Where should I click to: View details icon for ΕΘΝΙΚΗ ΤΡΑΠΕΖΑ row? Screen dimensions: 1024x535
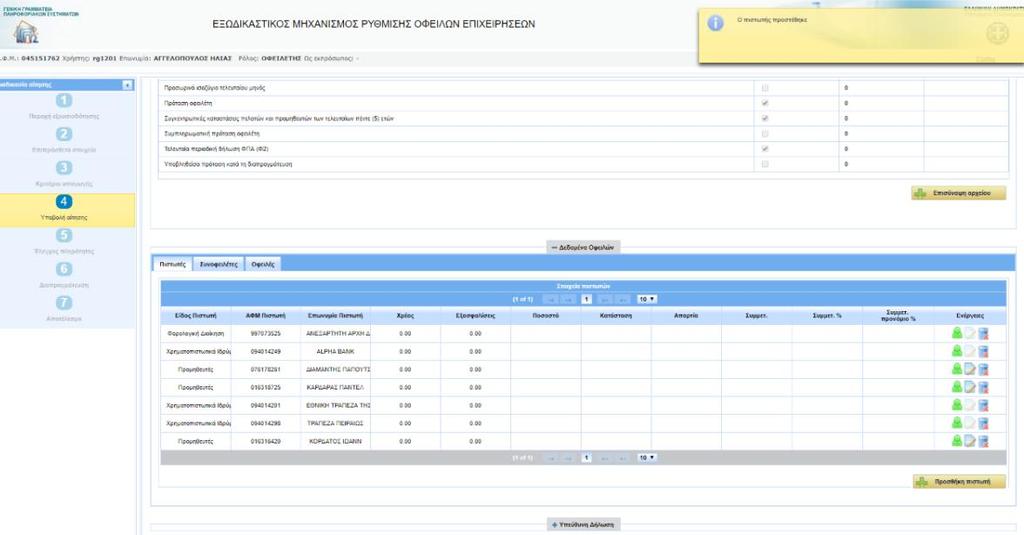click(957, 405)
